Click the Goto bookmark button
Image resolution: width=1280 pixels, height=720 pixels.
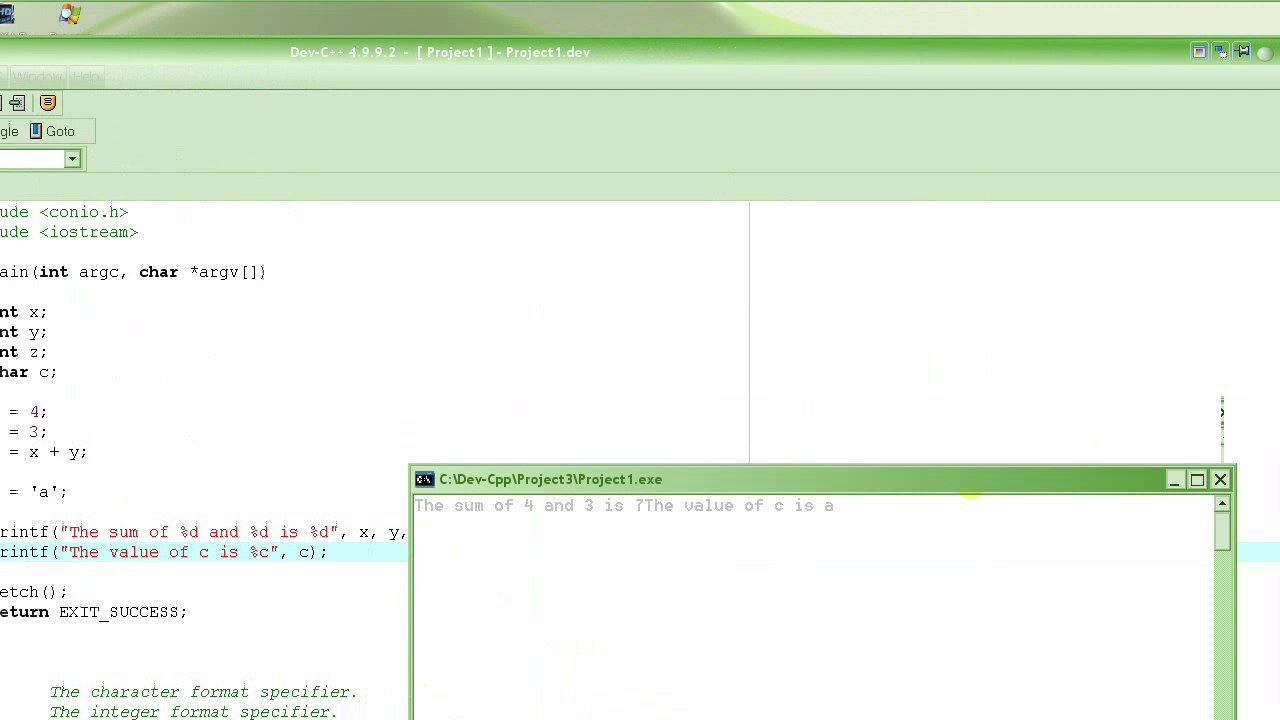tap(52, 131)
